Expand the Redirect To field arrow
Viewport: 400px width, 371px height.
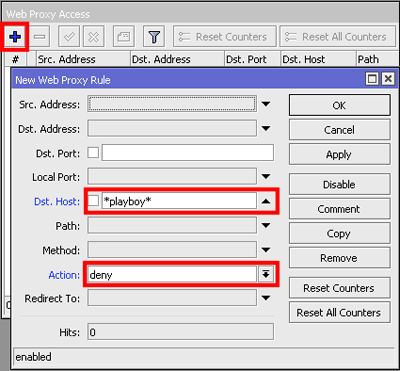coord(266,298)
